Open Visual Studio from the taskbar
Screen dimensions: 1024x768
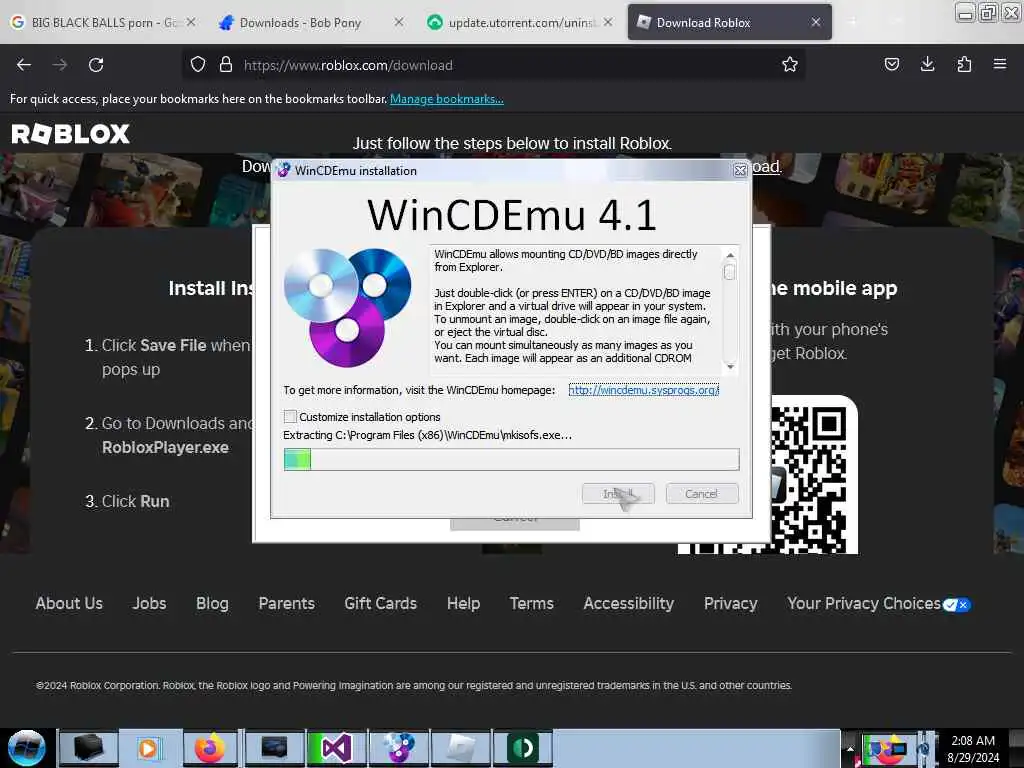pos(336,748)
